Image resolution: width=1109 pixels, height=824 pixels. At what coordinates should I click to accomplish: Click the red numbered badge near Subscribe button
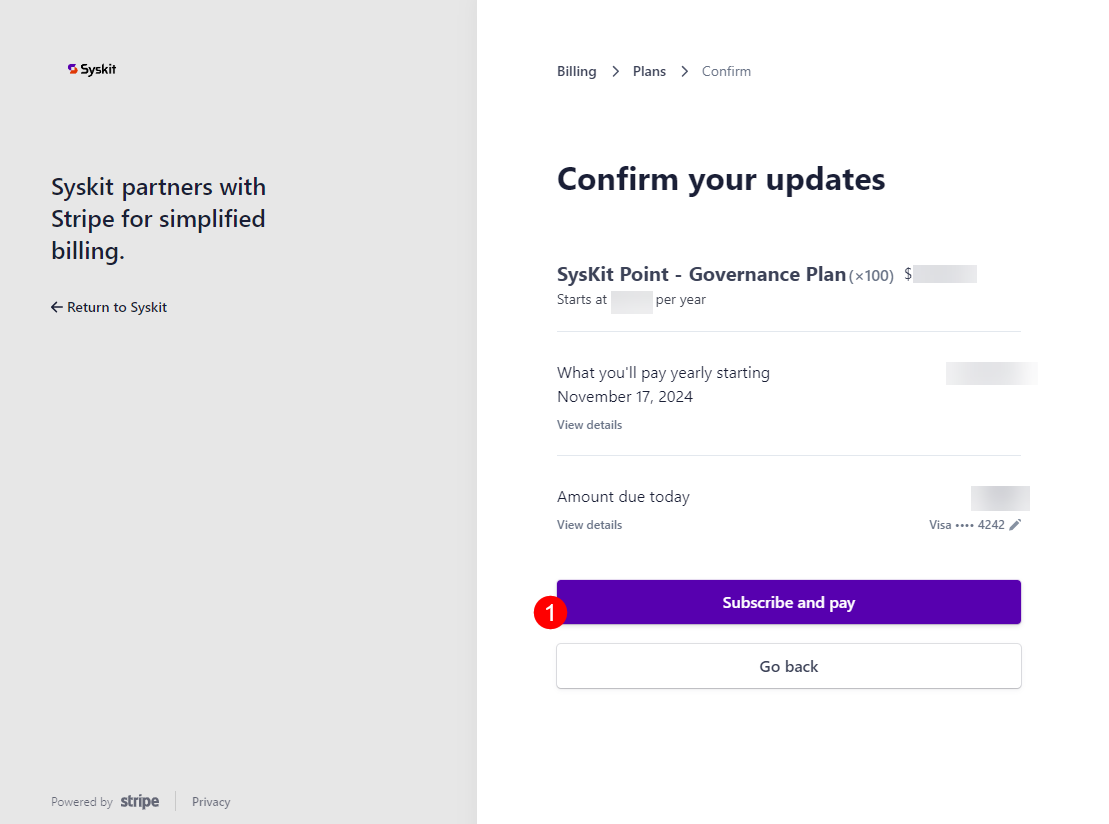549,614
